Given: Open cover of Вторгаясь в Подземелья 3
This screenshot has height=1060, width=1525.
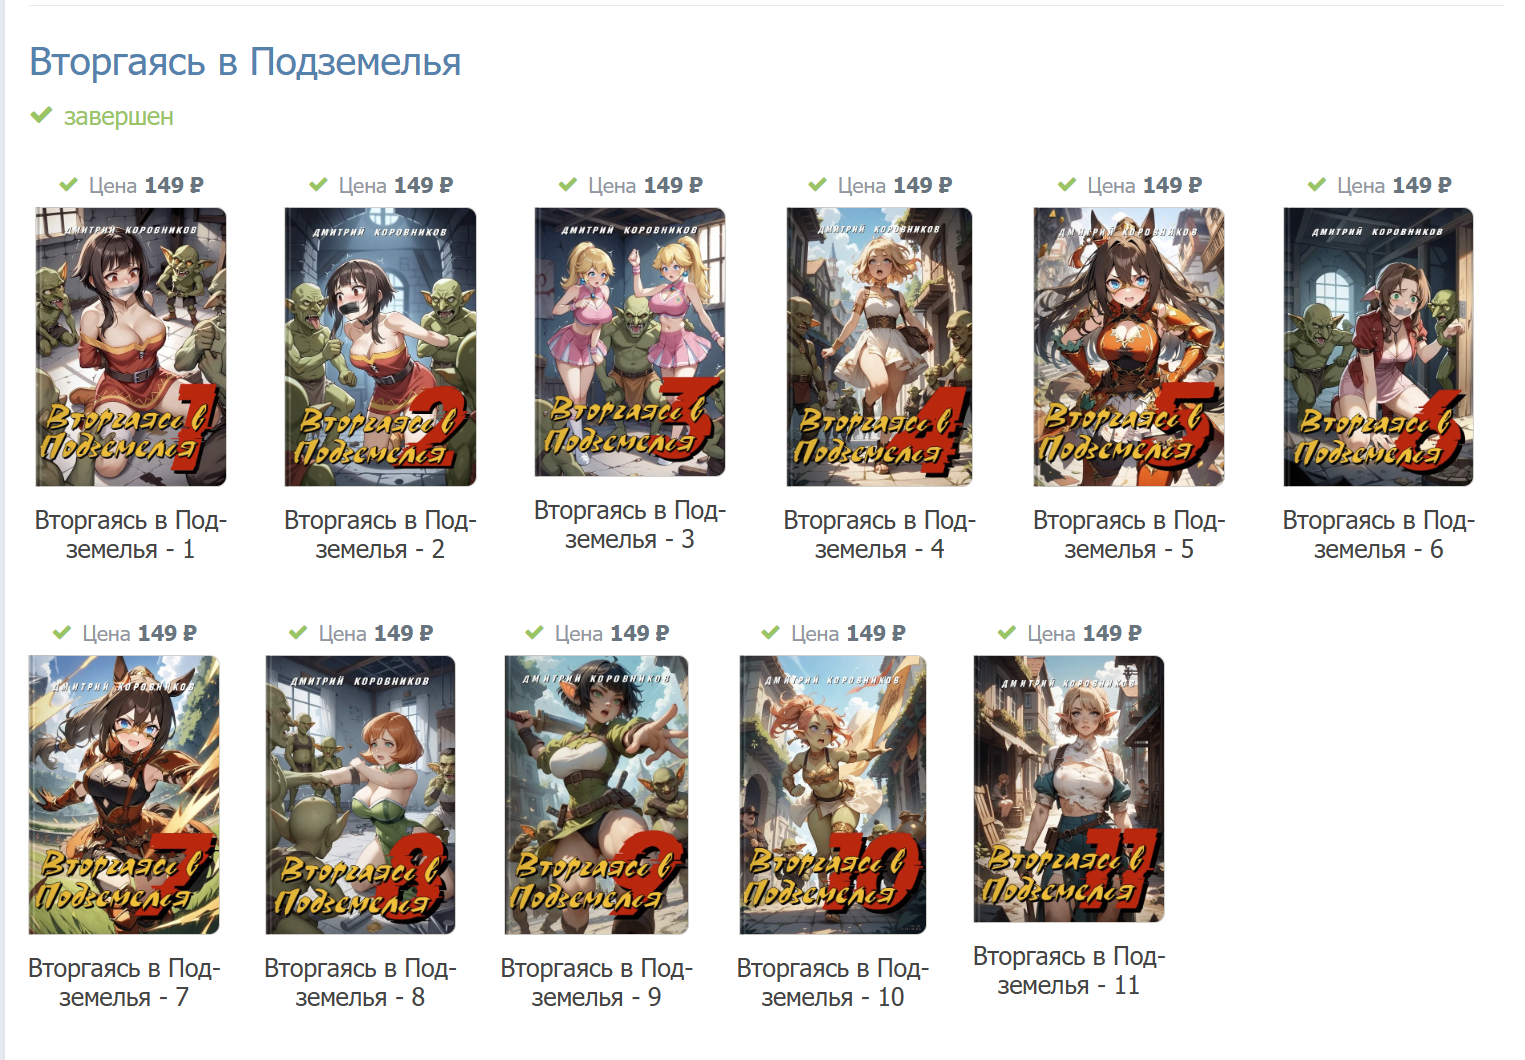Looking at the screenshot, I should 630,342.
